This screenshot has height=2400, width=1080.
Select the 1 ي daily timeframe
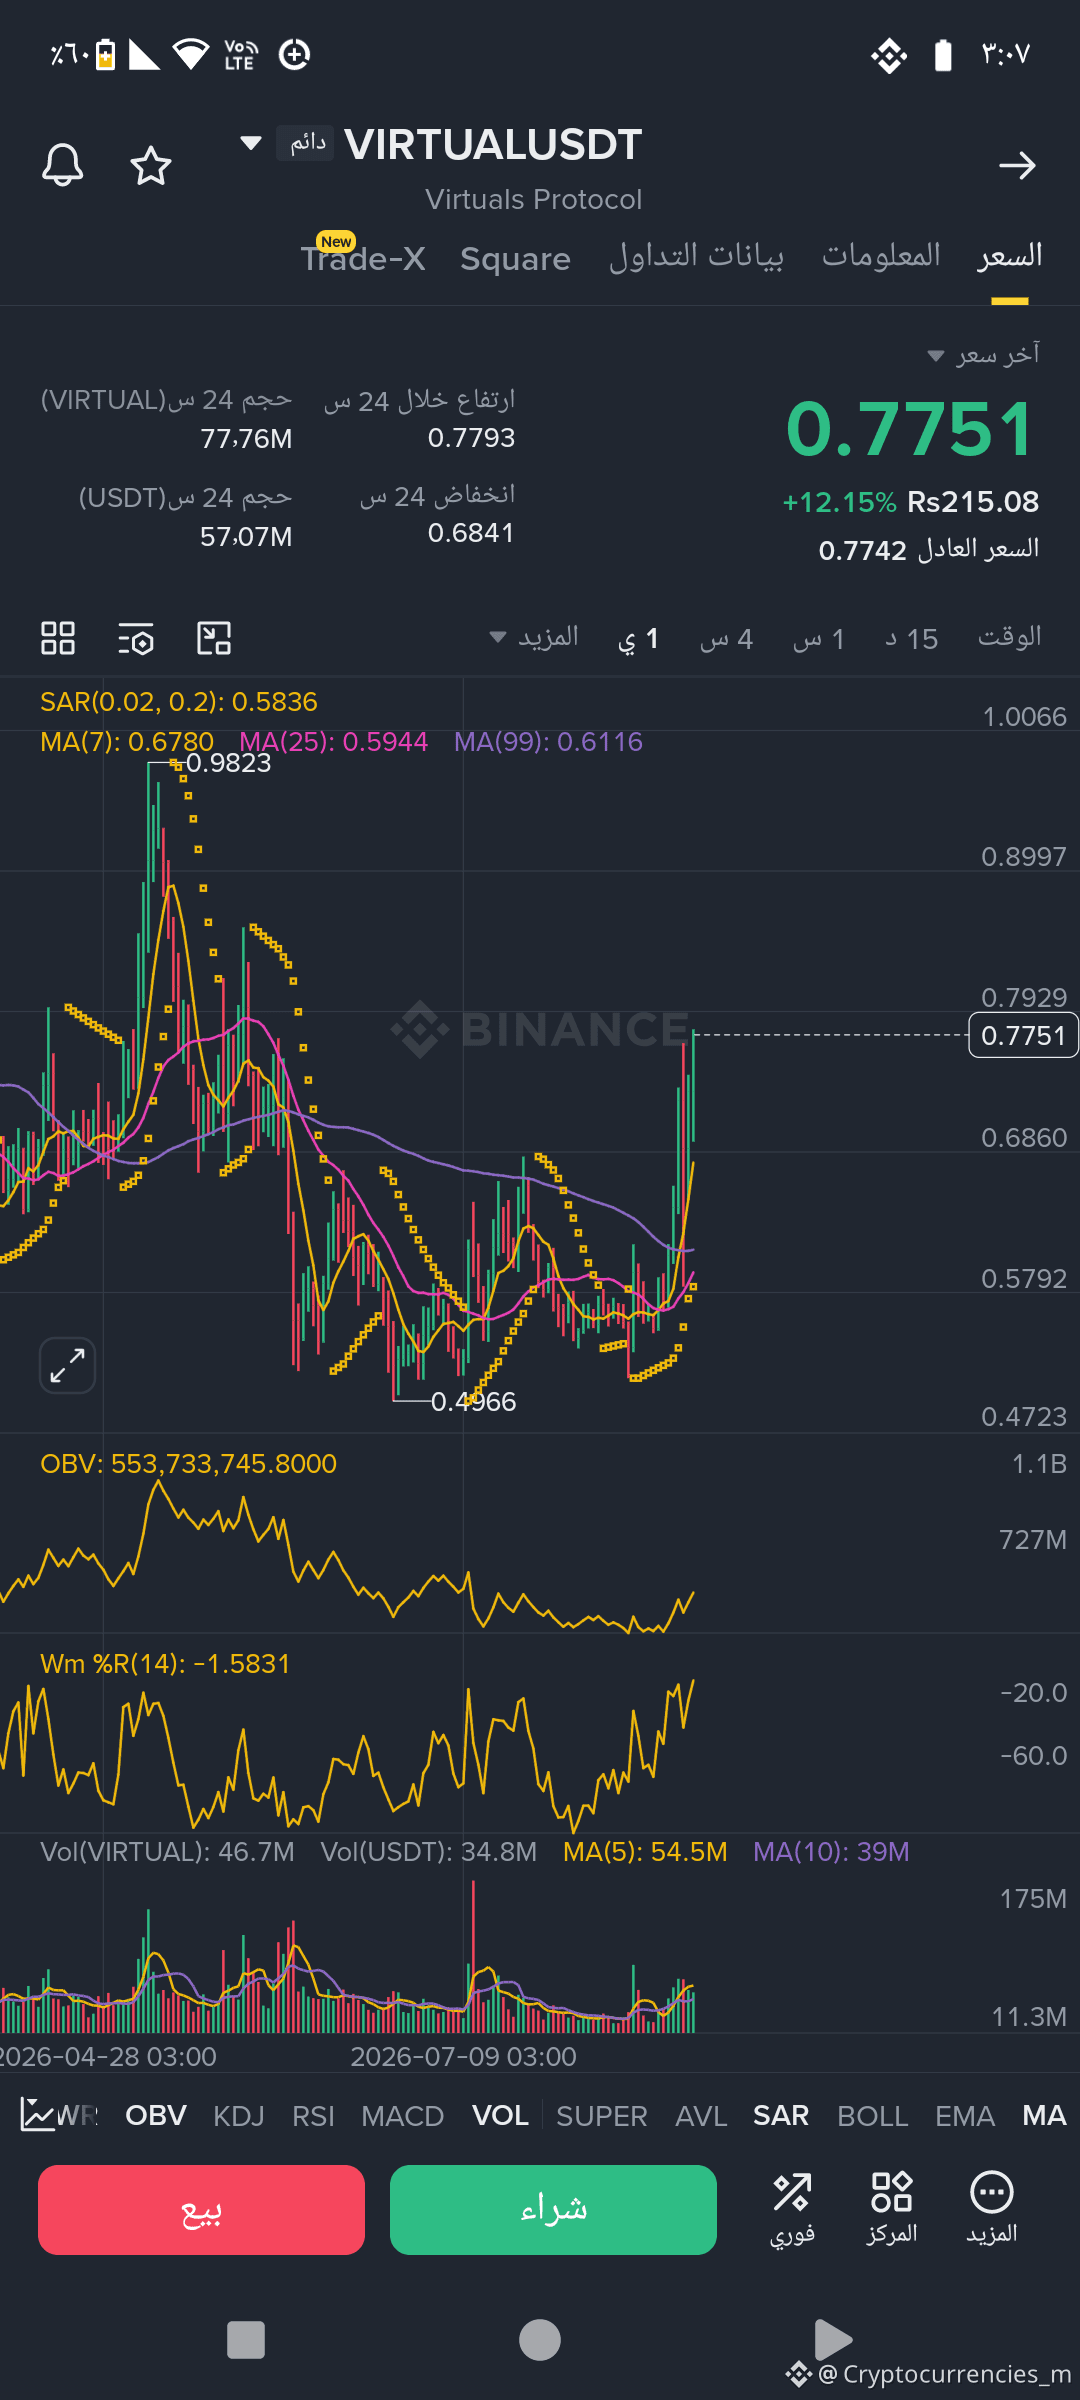point(637,638)
